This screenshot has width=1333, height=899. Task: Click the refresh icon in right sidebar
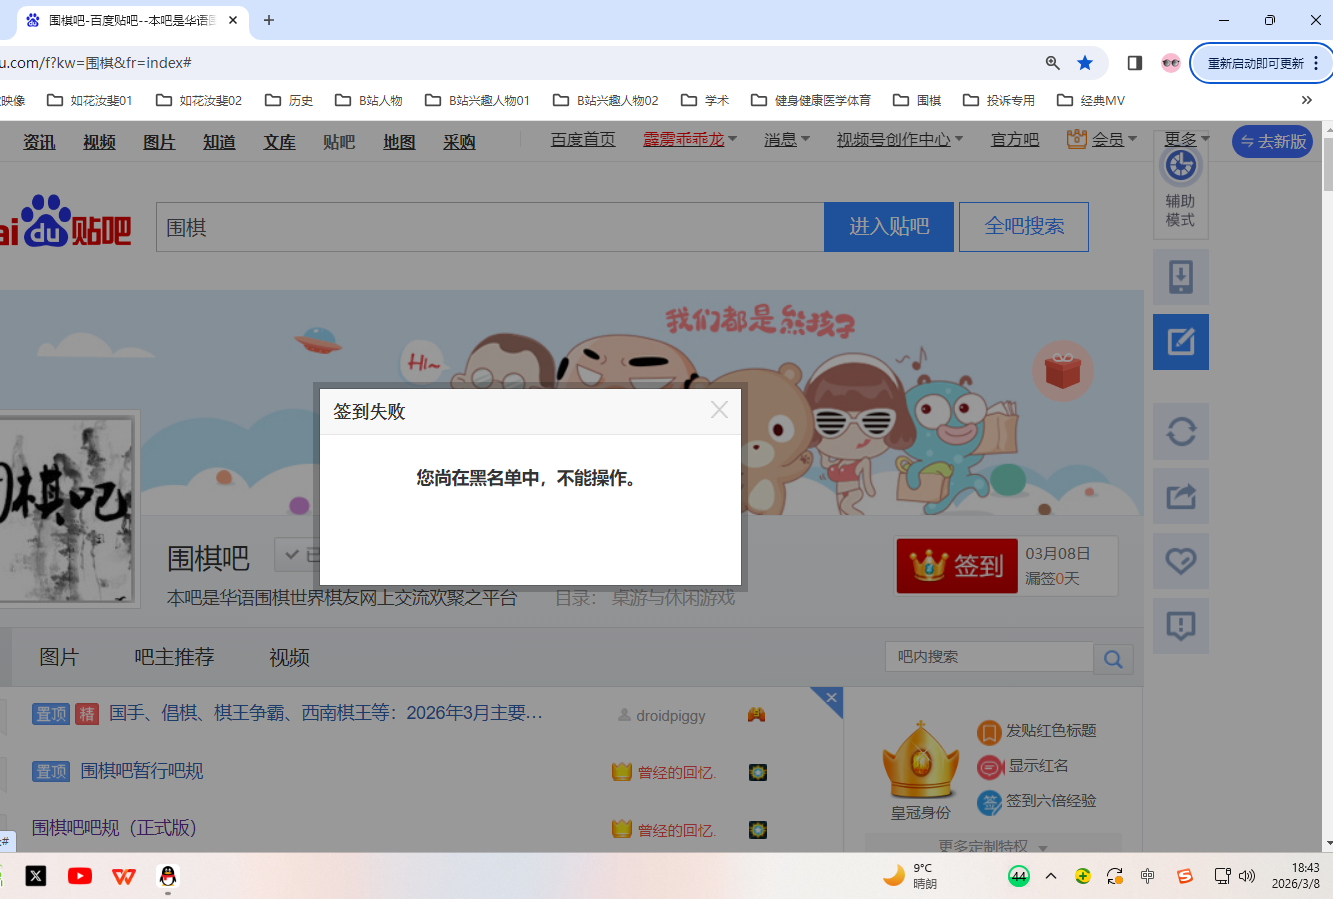click(x=1180, y=432)
